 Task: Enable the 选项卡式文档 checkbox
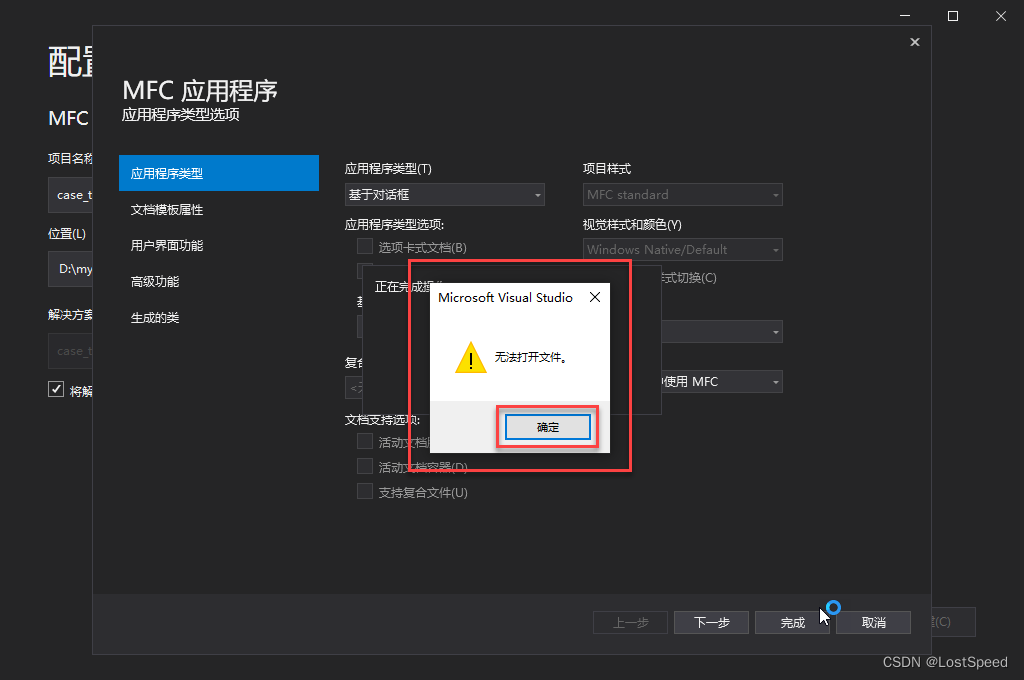[x=364, y=247]
